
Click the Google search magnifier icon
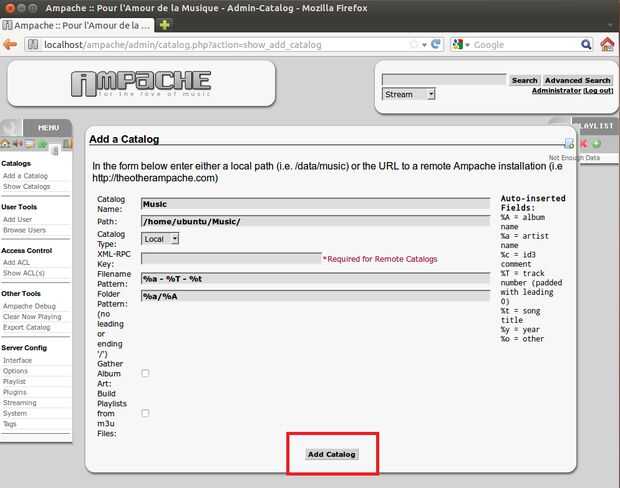[x=586, y=45]
